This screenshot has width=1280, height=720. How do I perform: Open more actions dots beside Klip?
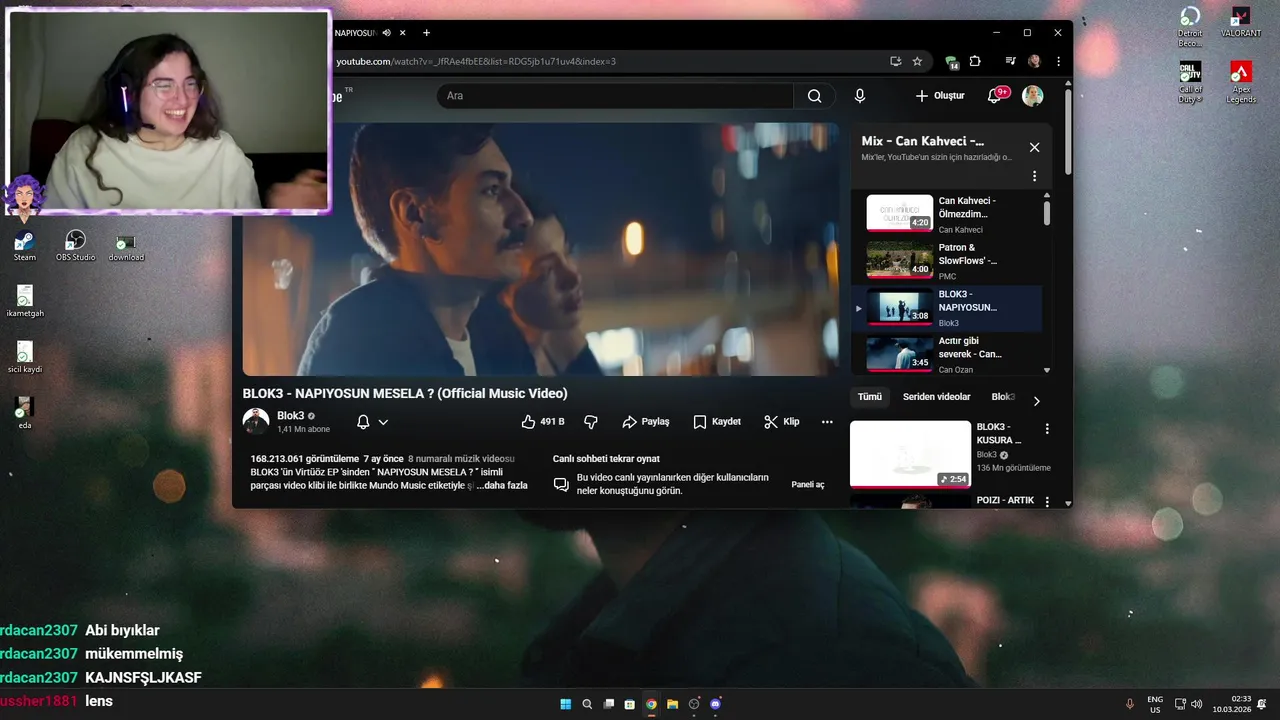pos(827,422)
